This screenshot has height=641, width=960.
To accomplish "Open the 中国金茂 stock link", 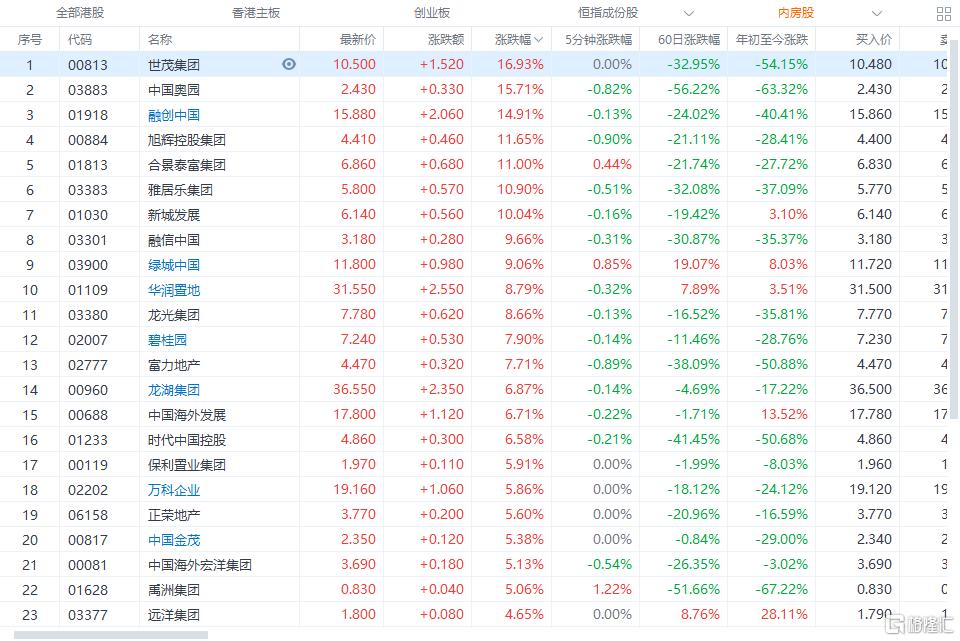I will (x=174, y=540).
